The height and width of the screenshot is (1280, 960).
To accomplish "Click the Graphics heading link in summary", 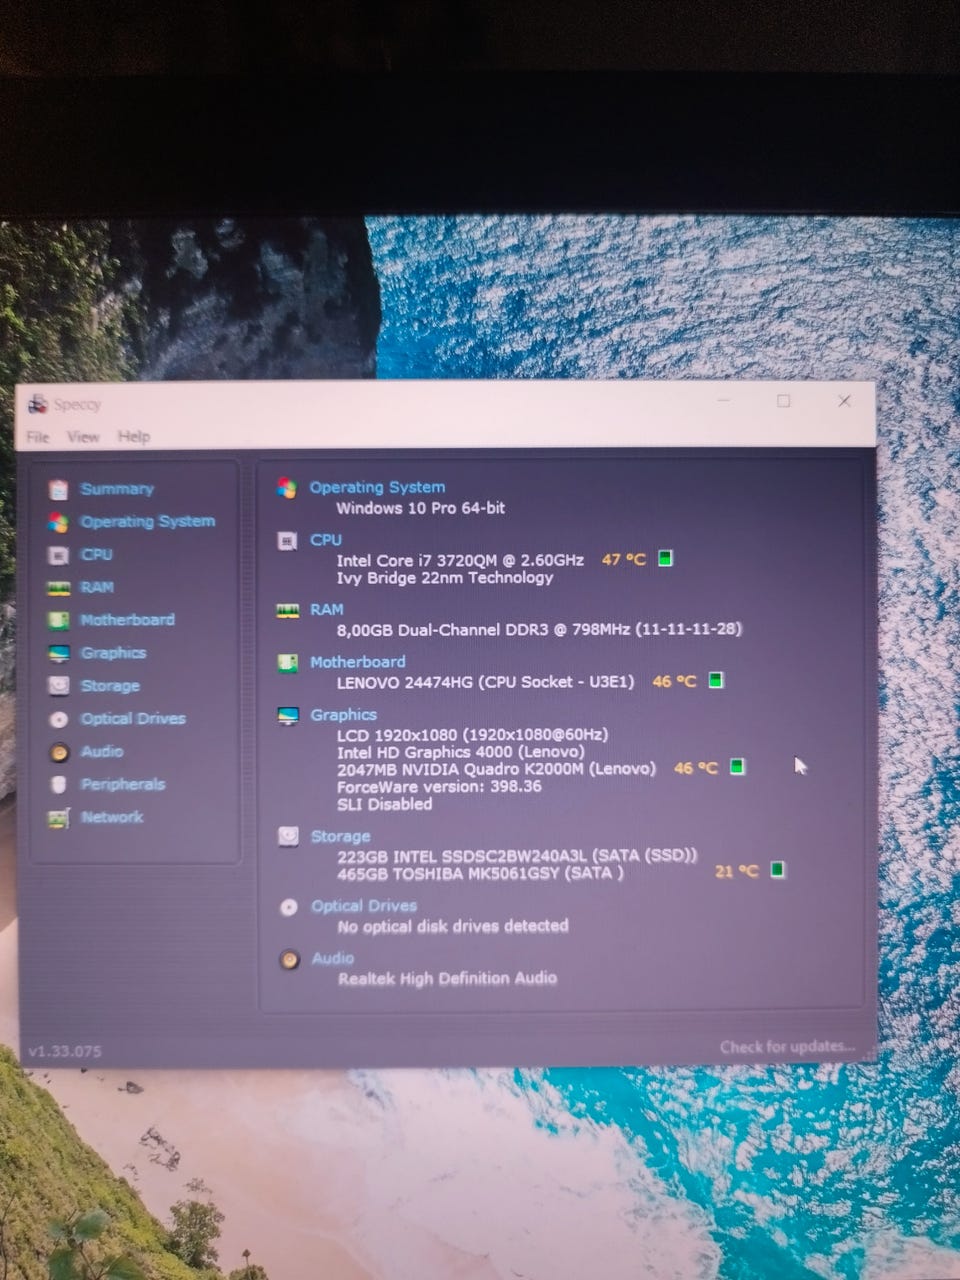I will point(344,715).
